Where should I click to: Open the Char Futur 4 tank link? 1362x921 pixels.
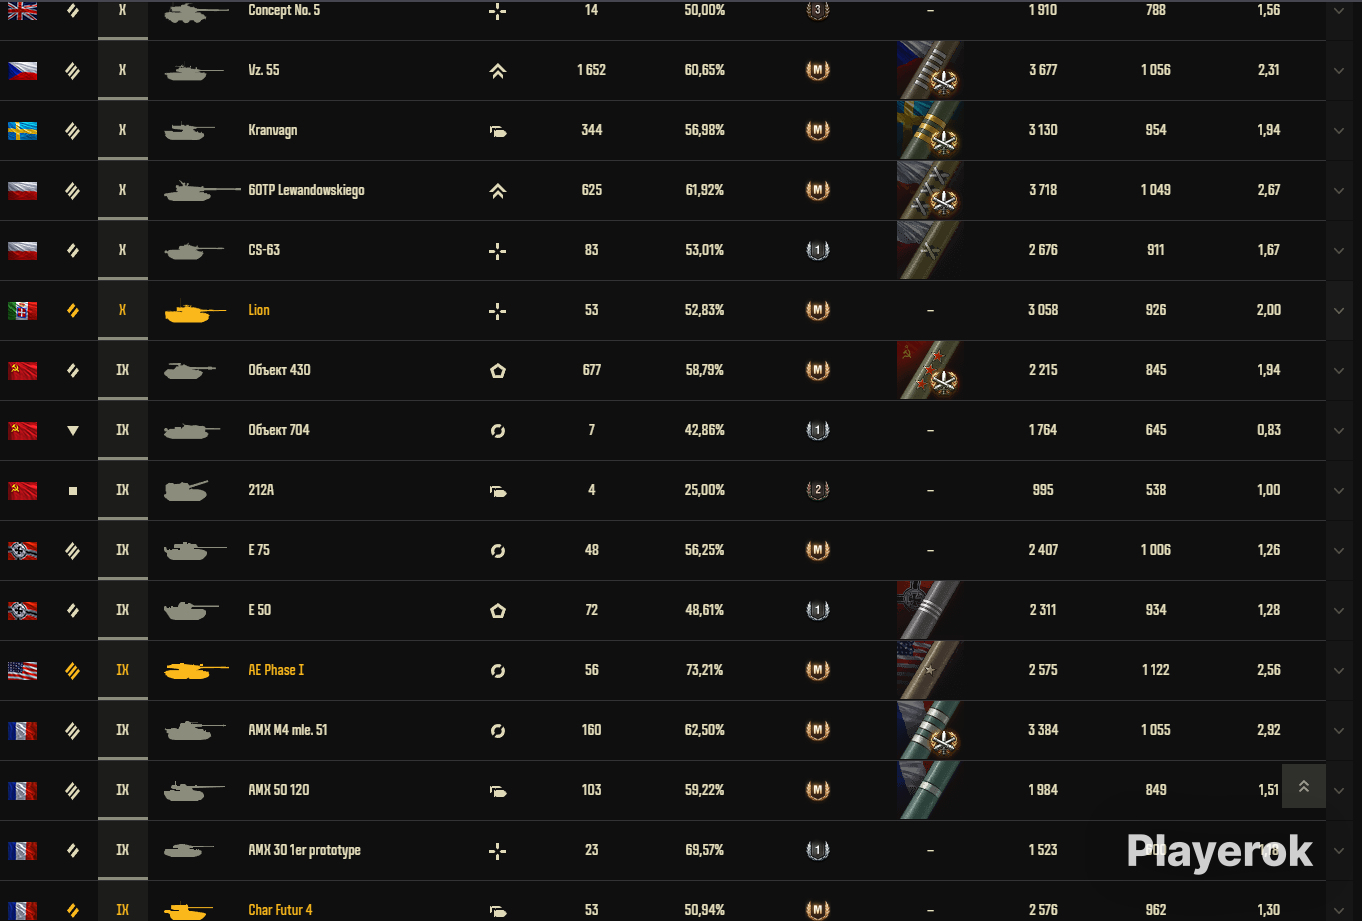[x=280, y=910]
